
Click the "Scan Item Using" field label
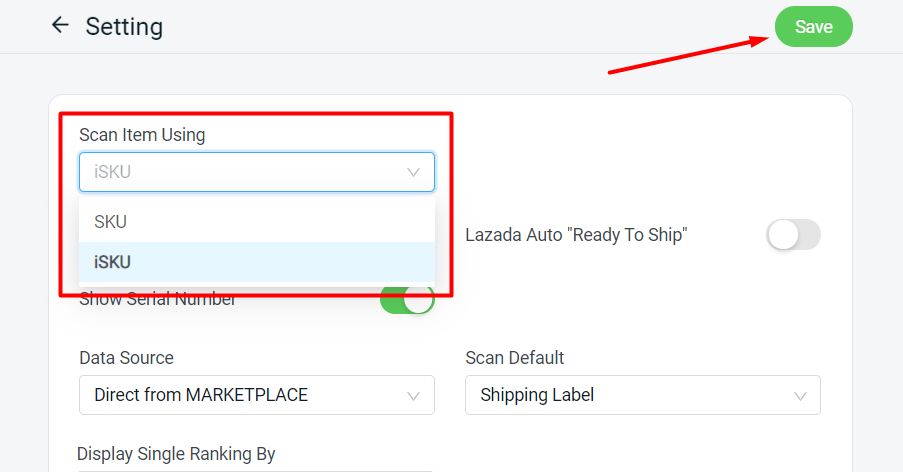click(142, 135)
